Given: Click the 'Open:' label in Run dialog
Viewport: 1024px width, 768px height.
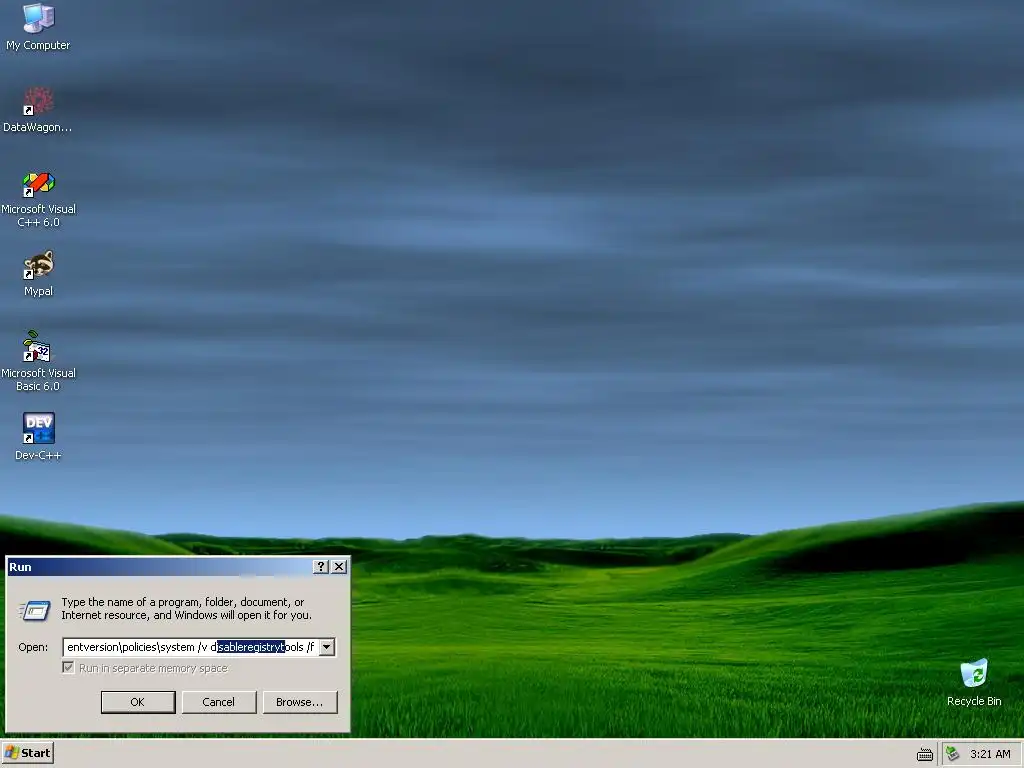Looking at the screenshot, I should pyautogui.click(x=33, y=647).
